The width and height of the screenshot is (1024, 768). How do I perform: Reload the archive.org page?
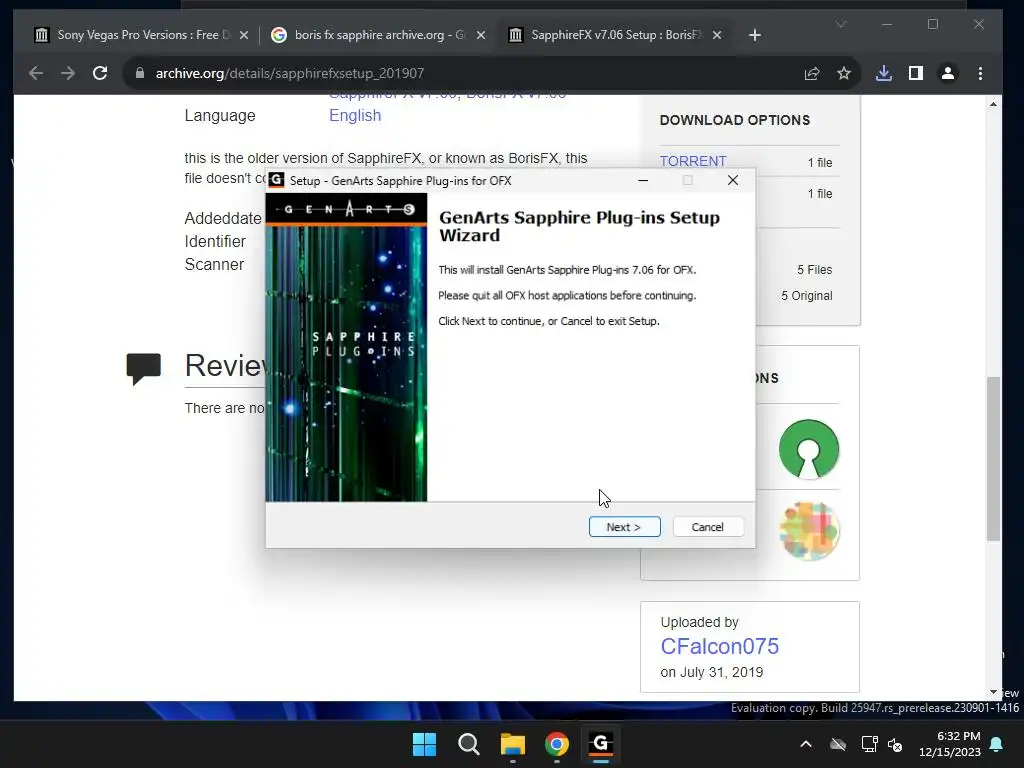point(100,73)
